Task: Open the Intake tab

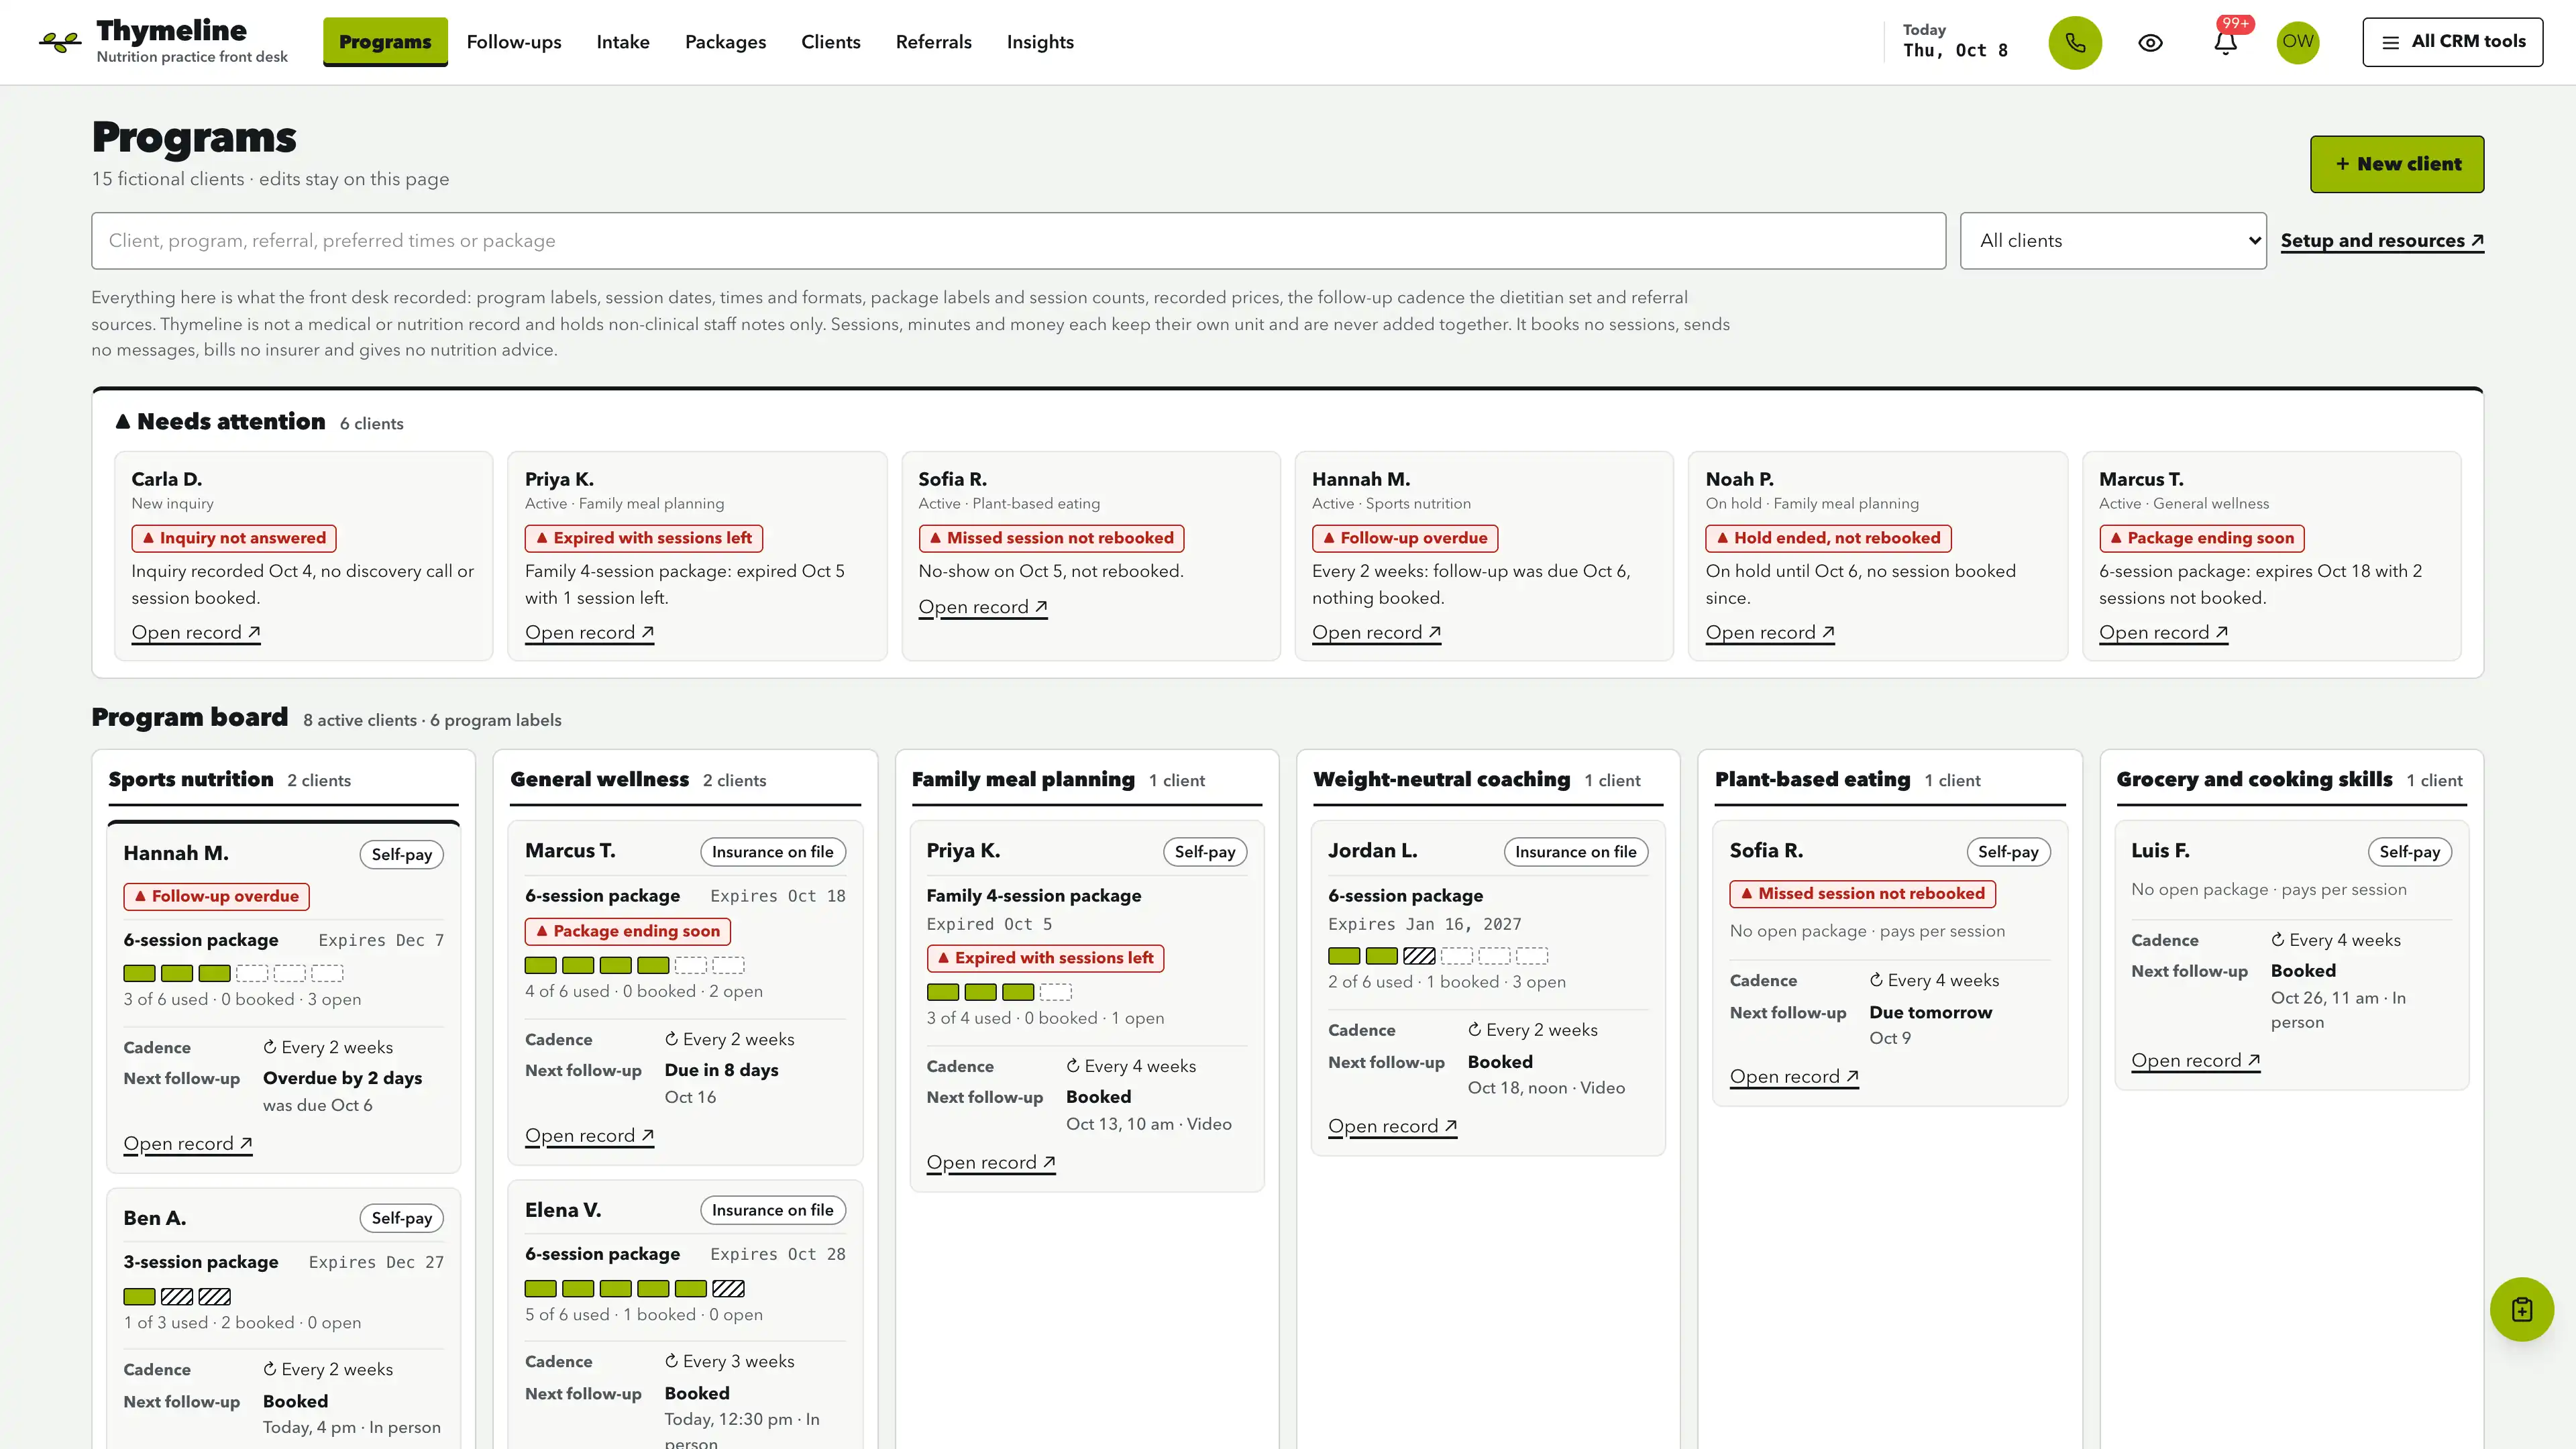Action: (x=623, y=42)
